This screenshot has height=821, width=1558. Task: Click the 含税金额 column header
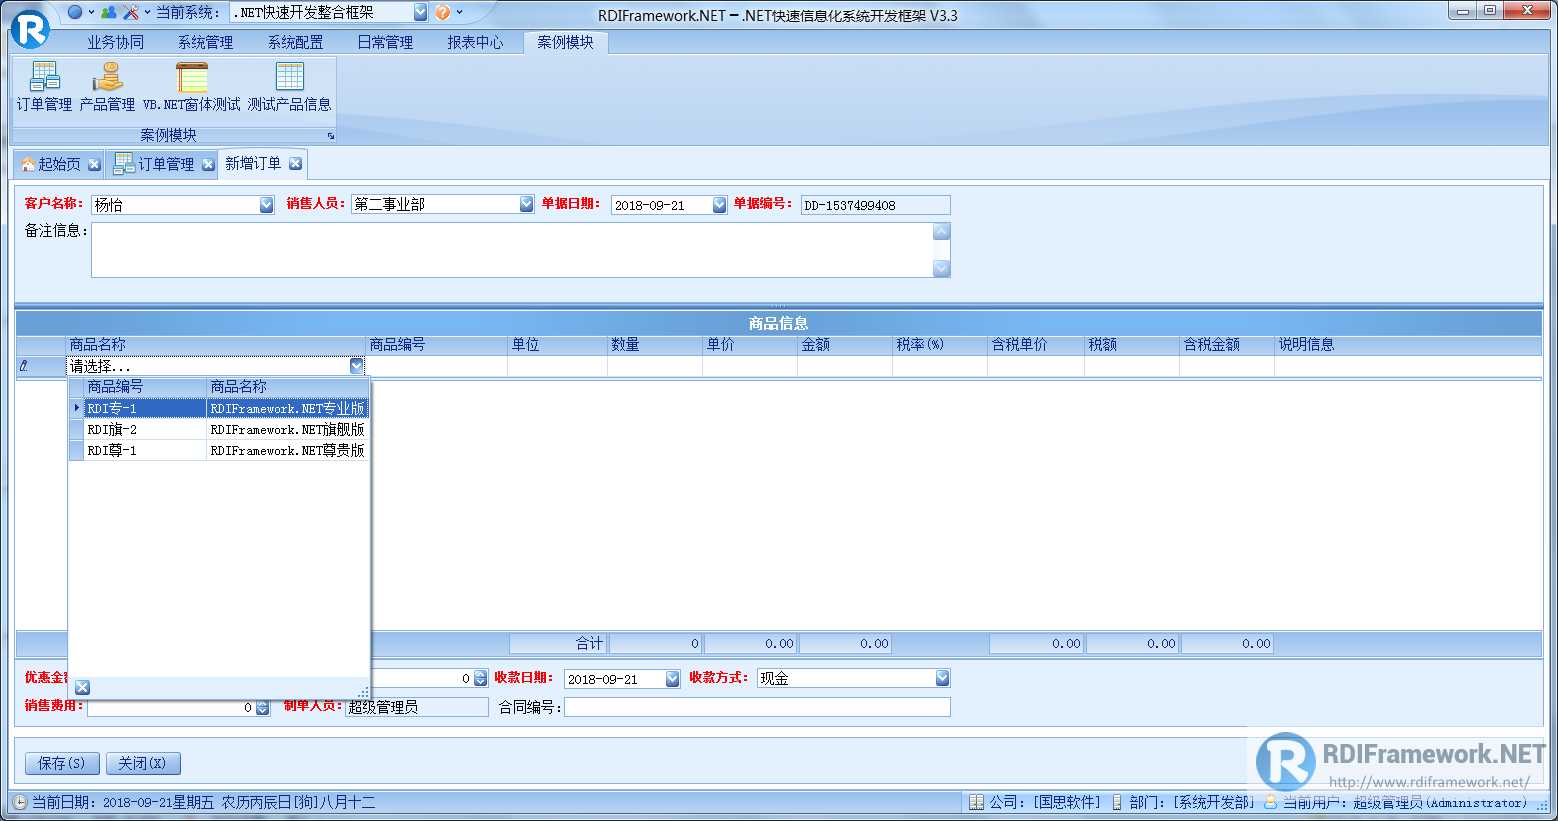click(1227, 344)
